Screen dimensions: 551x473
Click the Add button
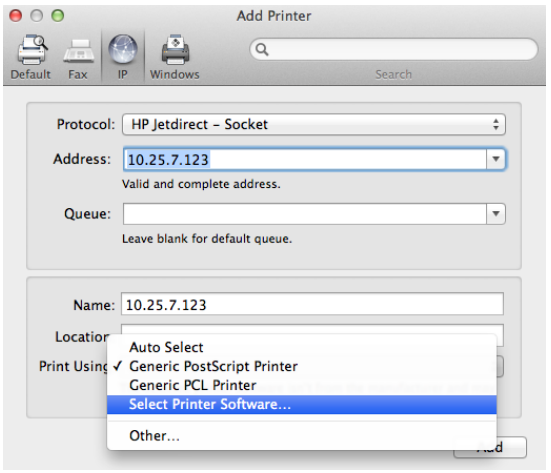click(x=490, y=447)
